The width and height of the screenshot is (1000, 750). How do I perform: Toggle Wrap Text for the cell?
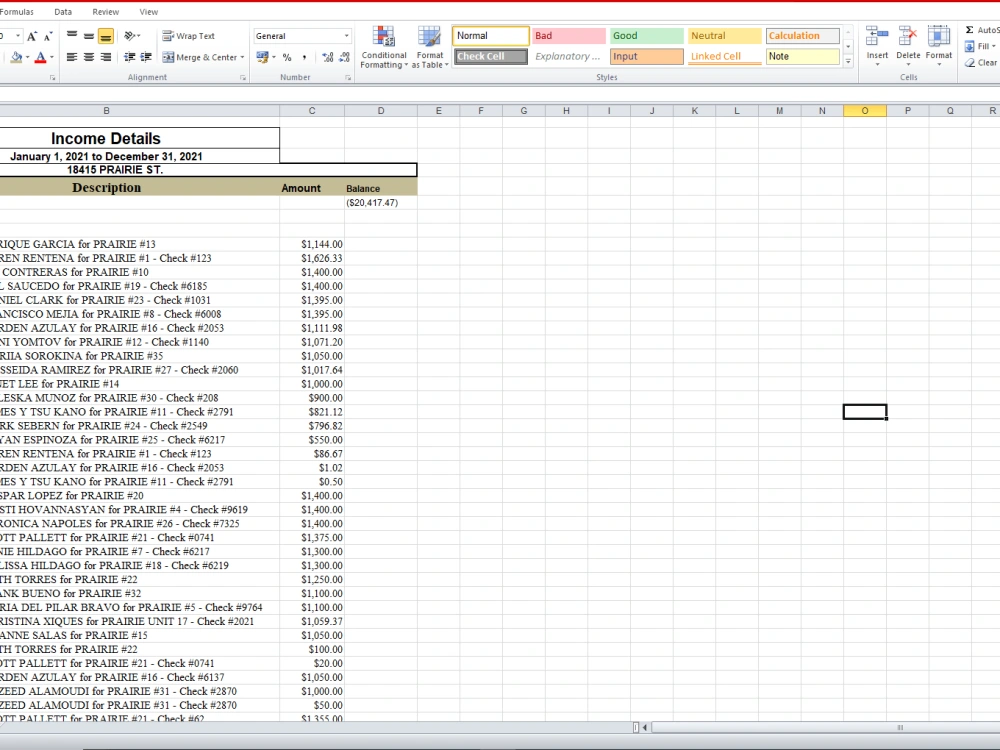click(195, 36)
